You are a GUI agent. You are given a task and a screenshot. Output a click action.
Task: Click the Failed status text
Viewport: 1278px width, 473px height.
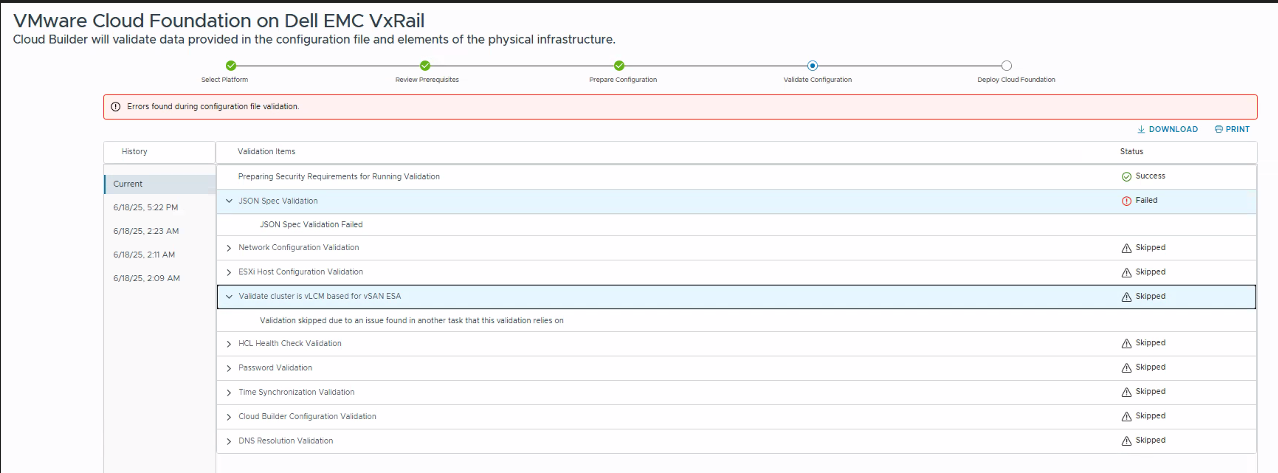coord(1146,200)
